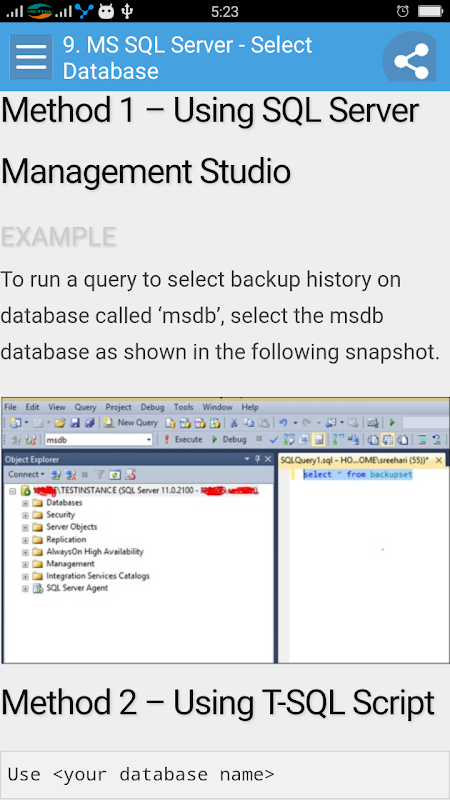Click the Object Explorer pin icon
The image size is (450, 800).
click(258, 459)
